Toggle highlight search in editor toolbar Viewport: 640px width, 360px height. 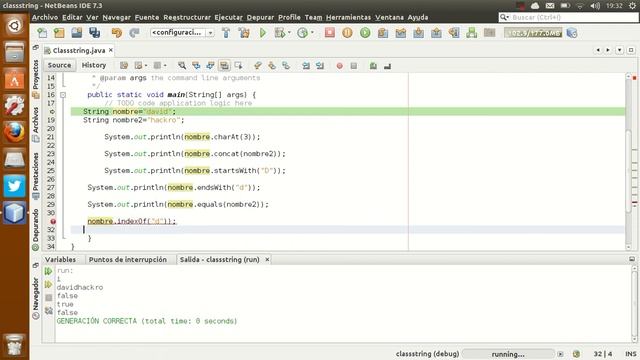(x=224, y=66)
